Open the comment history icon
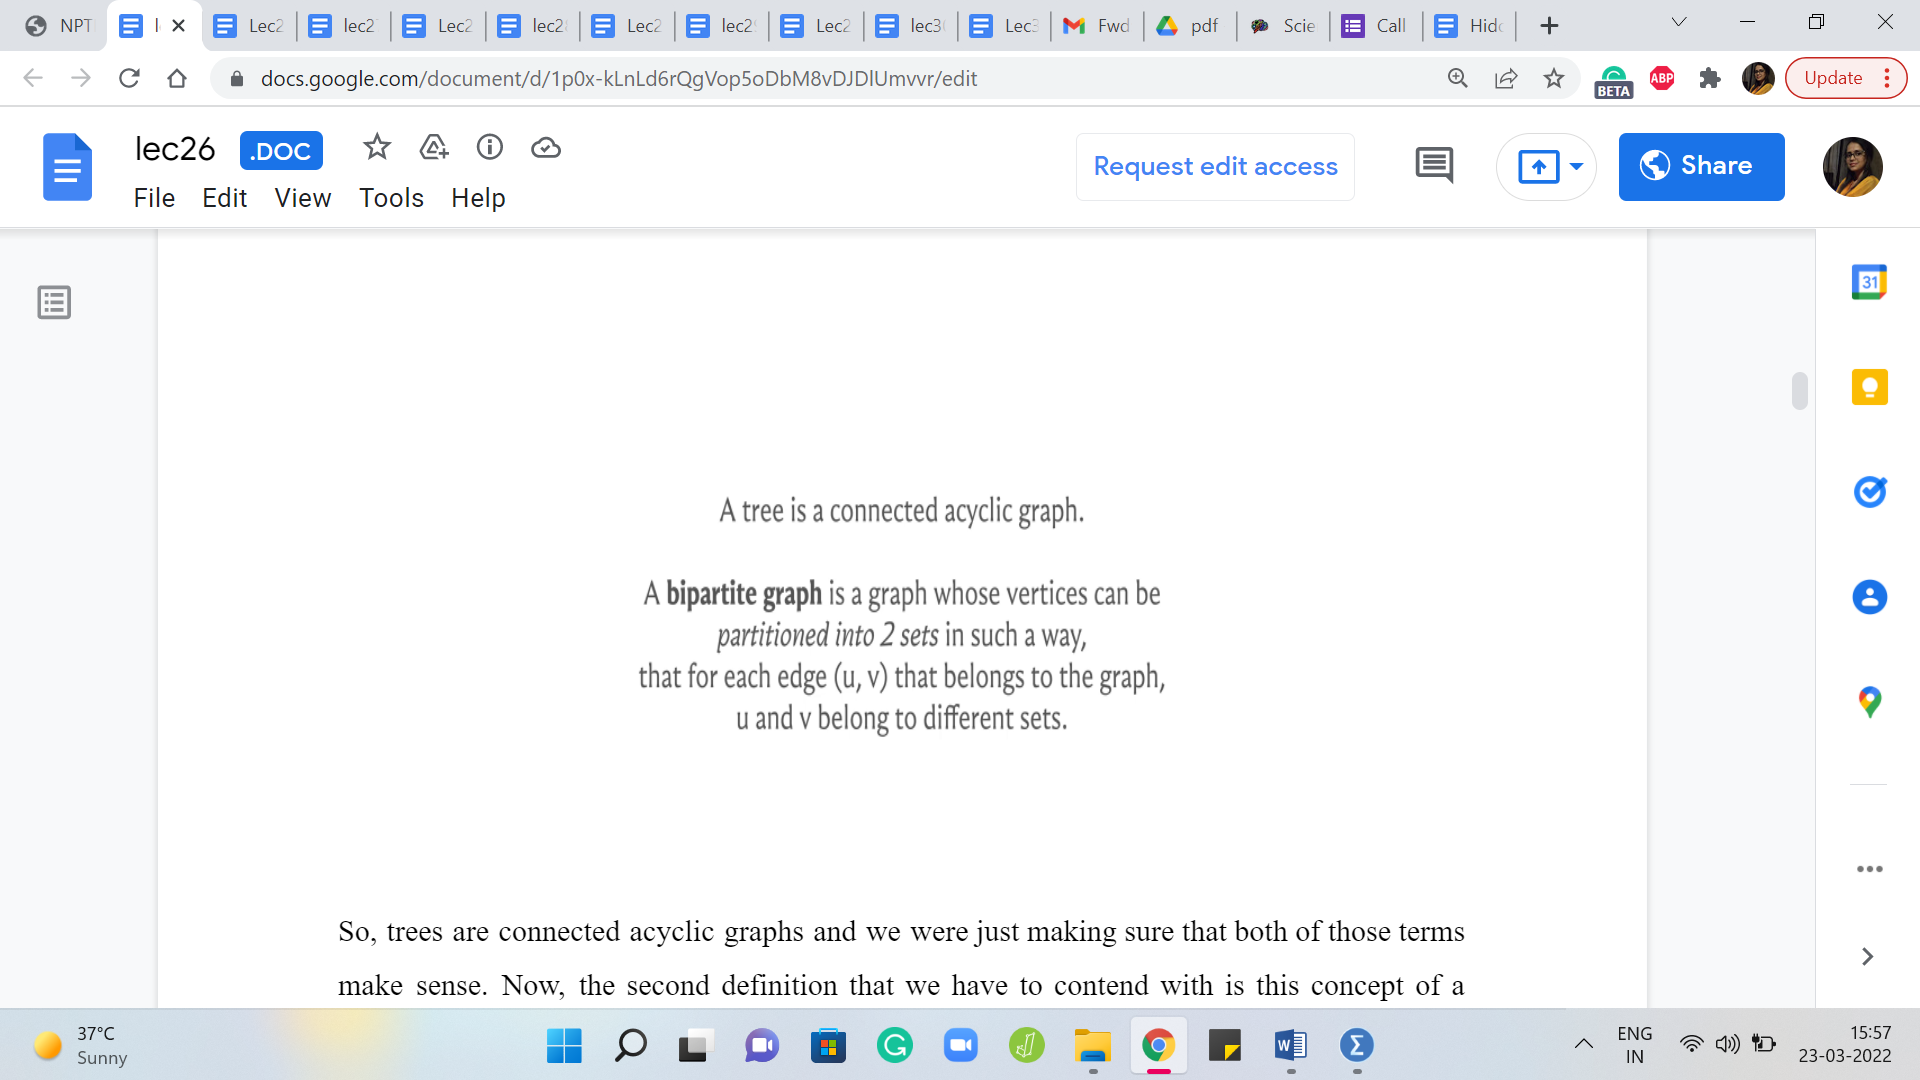Viewport: 1920px width, 1080px height. click(x=1434, y=165)
